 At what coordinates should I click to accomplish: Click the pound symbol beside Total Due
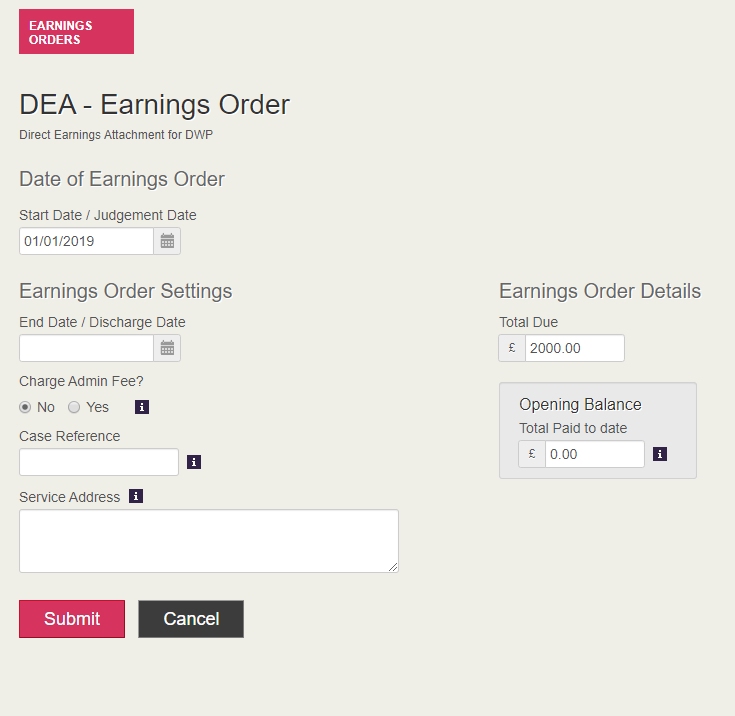[512, 348]
